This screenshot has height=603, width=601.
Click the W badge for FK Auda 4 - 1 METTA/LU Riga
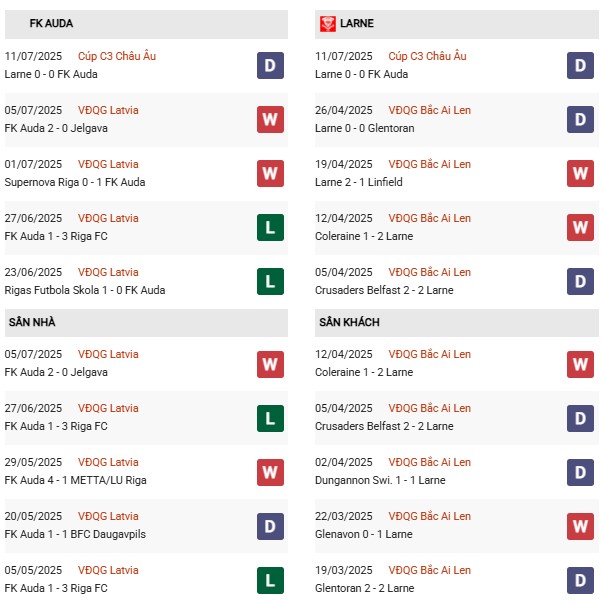click(x=270, y=472)
